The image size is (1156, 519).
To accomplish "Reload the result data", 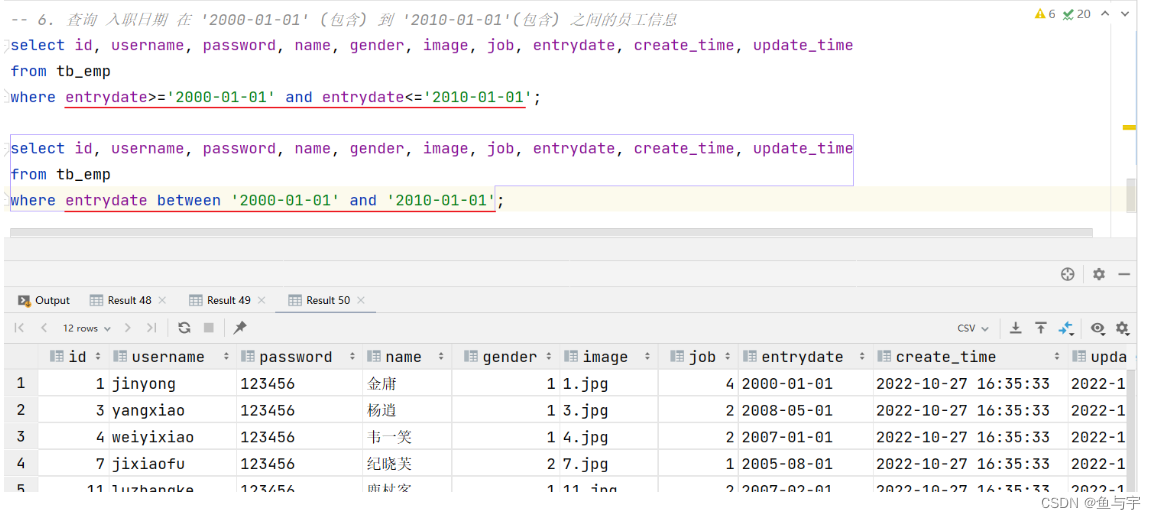I will click(x=184, y=328).
